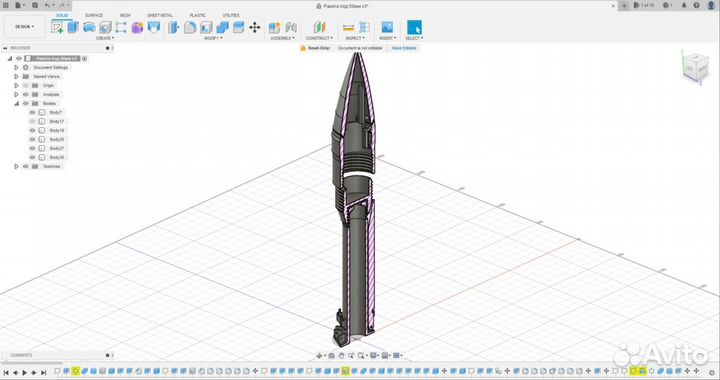This screenshot has height=380, width=720.
Task: Expand the Origin folder
Action: point(16,85)
